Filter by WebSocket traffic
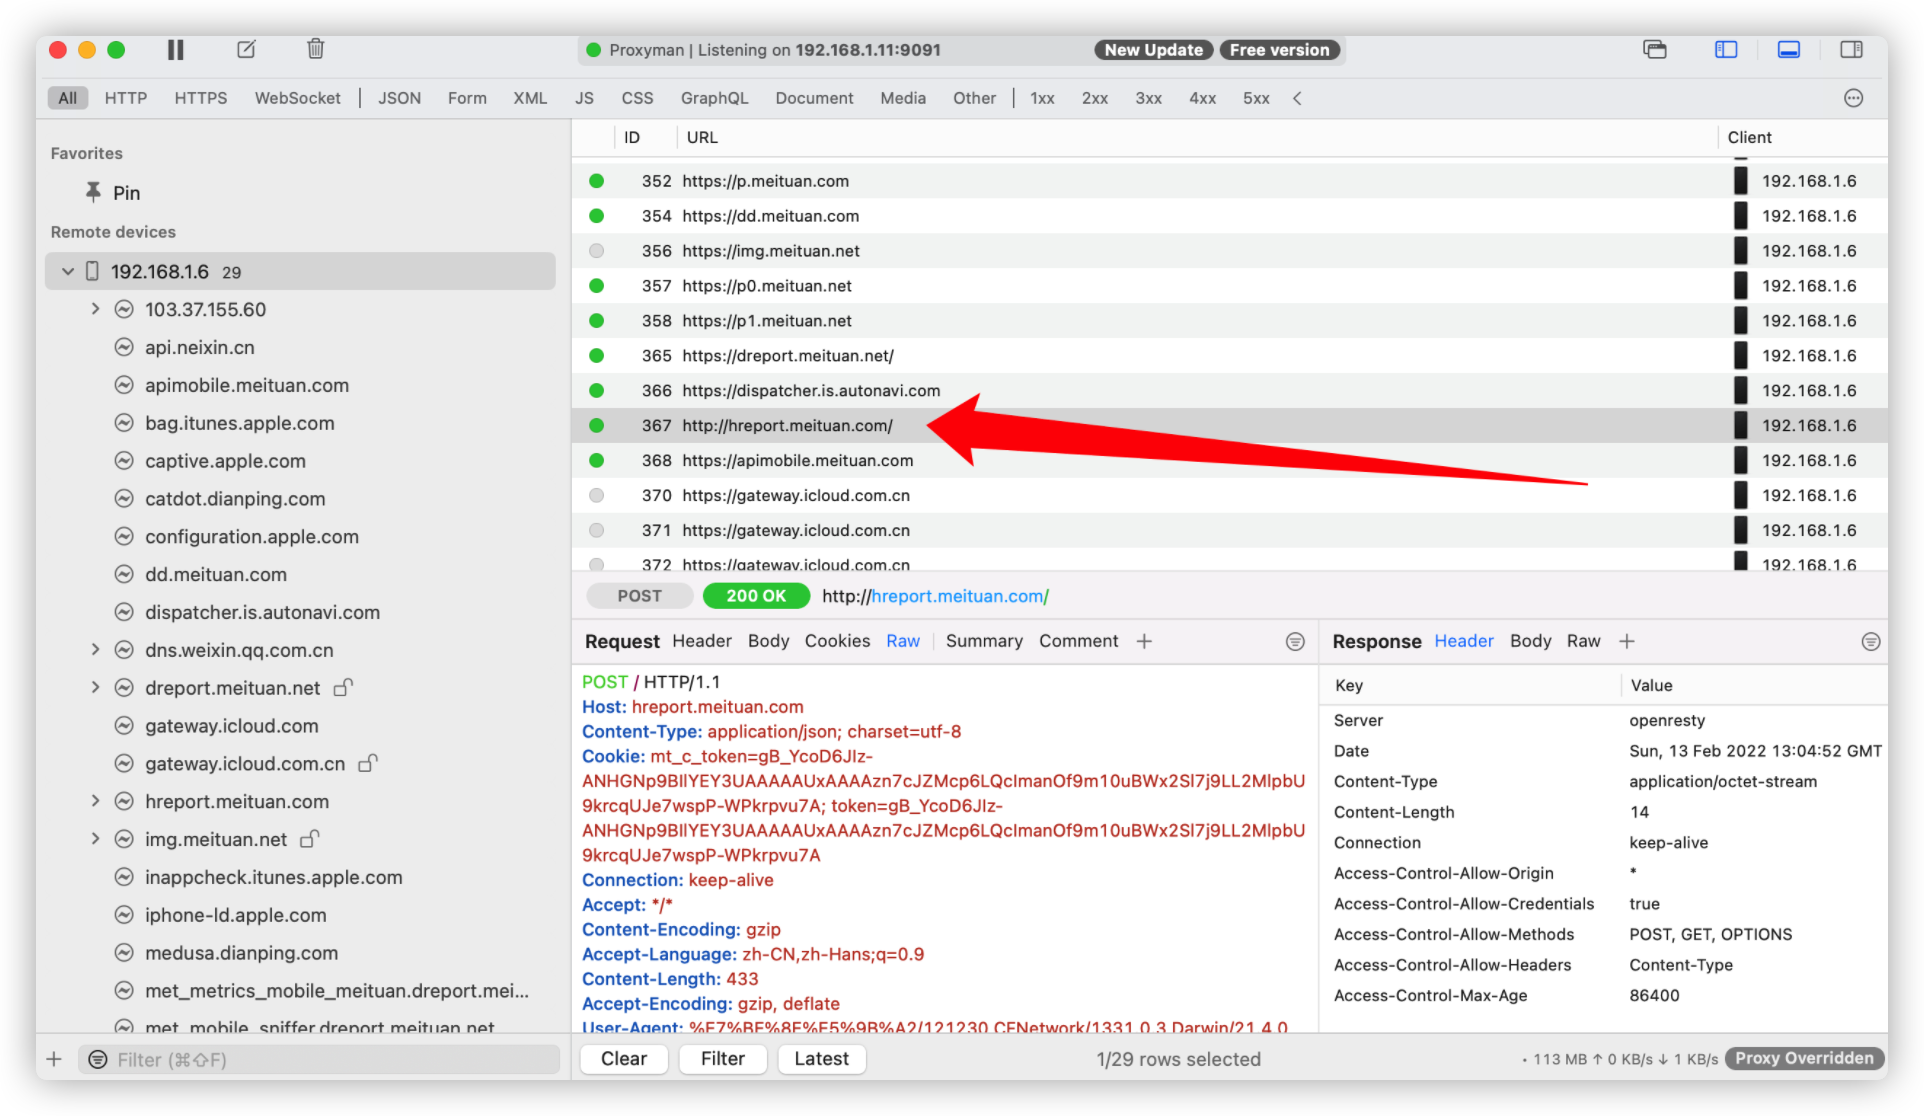The width and height of the screenshot is (1924, 1116). pyautogui.click(x=297, y=98)
